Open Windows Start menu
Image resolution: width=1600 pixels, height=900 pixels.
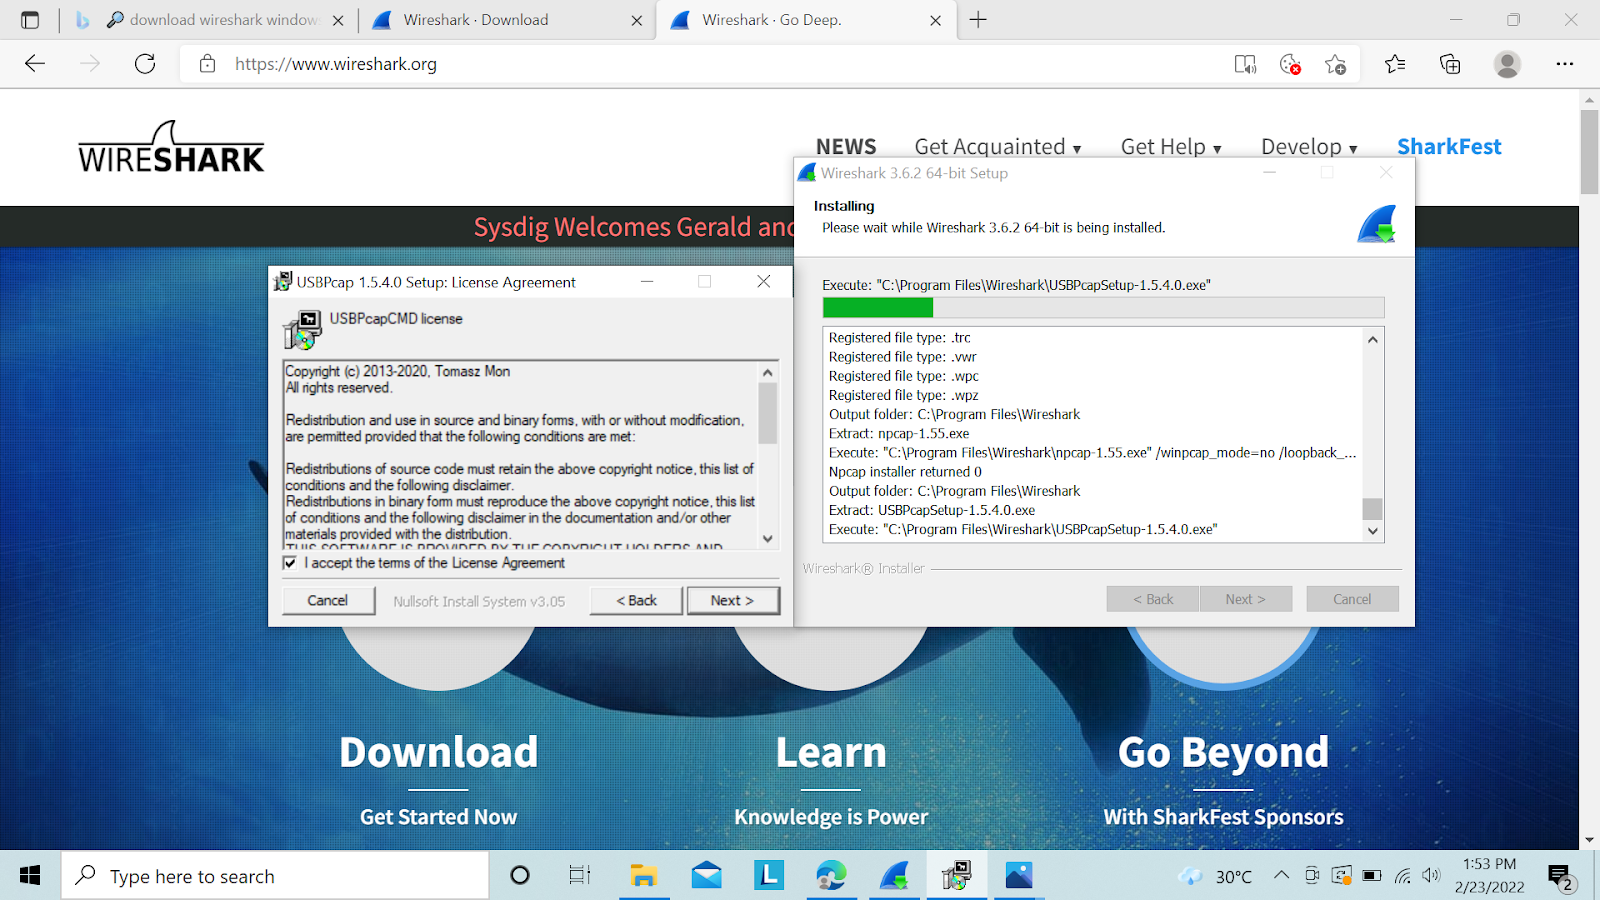point(30,876)
